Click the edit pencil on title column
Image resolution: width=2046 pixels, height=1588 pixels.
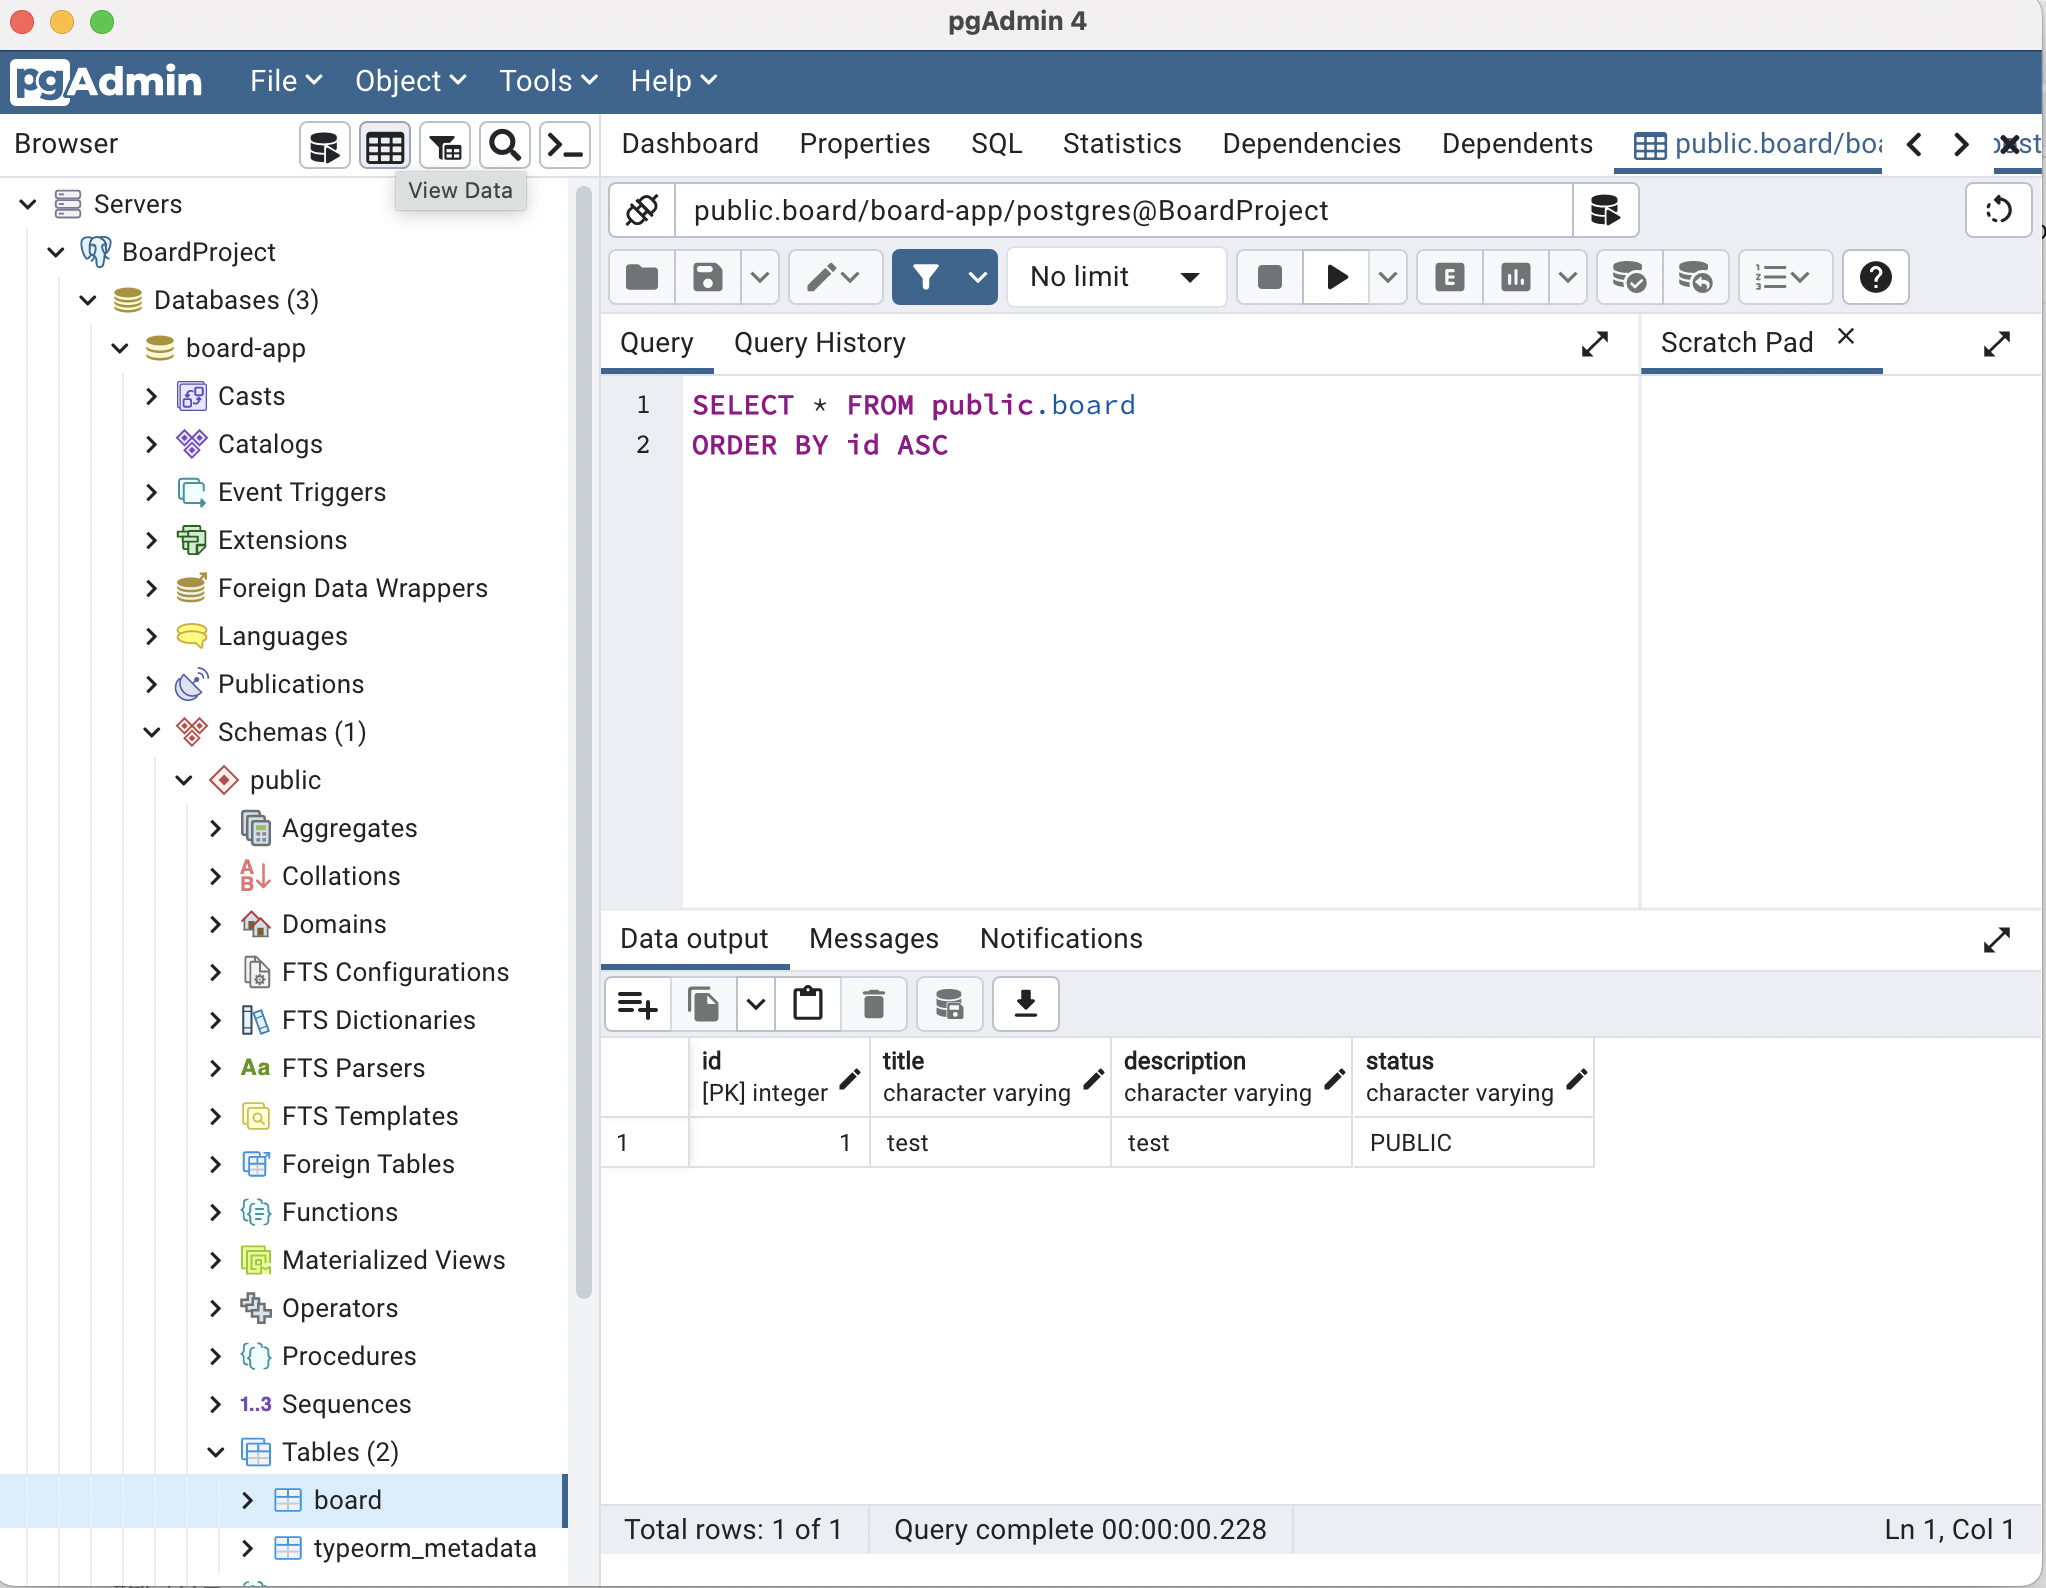(1093, 1078)
